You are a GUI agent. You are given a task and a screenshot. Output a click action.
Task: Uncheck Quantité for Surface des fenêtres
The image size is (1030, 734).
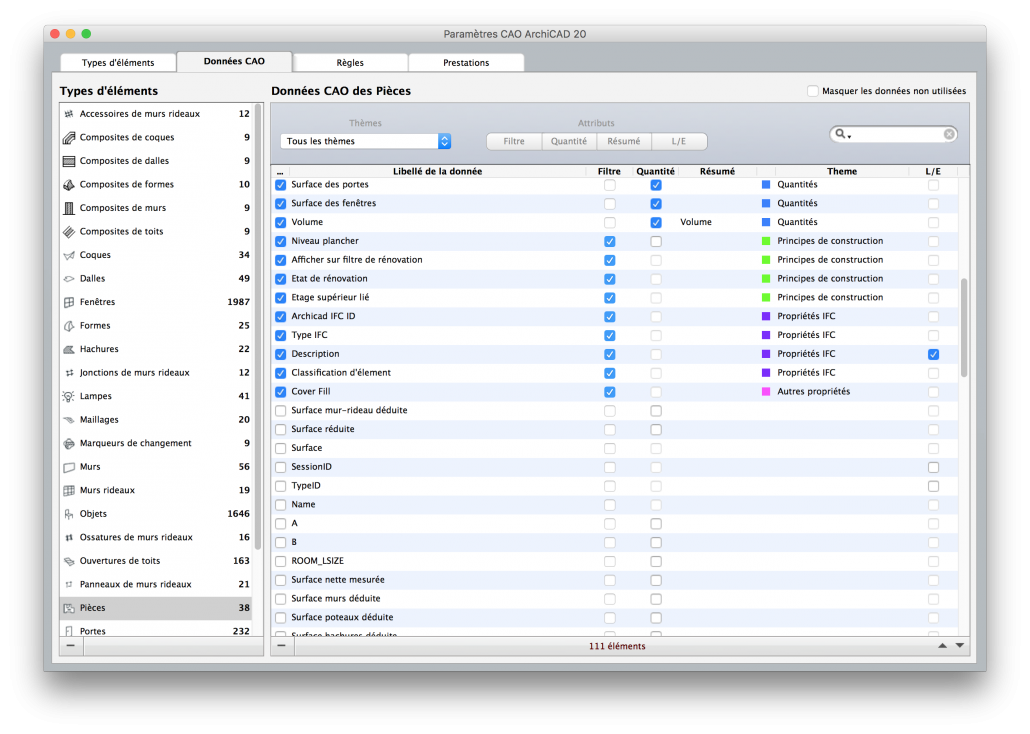656,204
